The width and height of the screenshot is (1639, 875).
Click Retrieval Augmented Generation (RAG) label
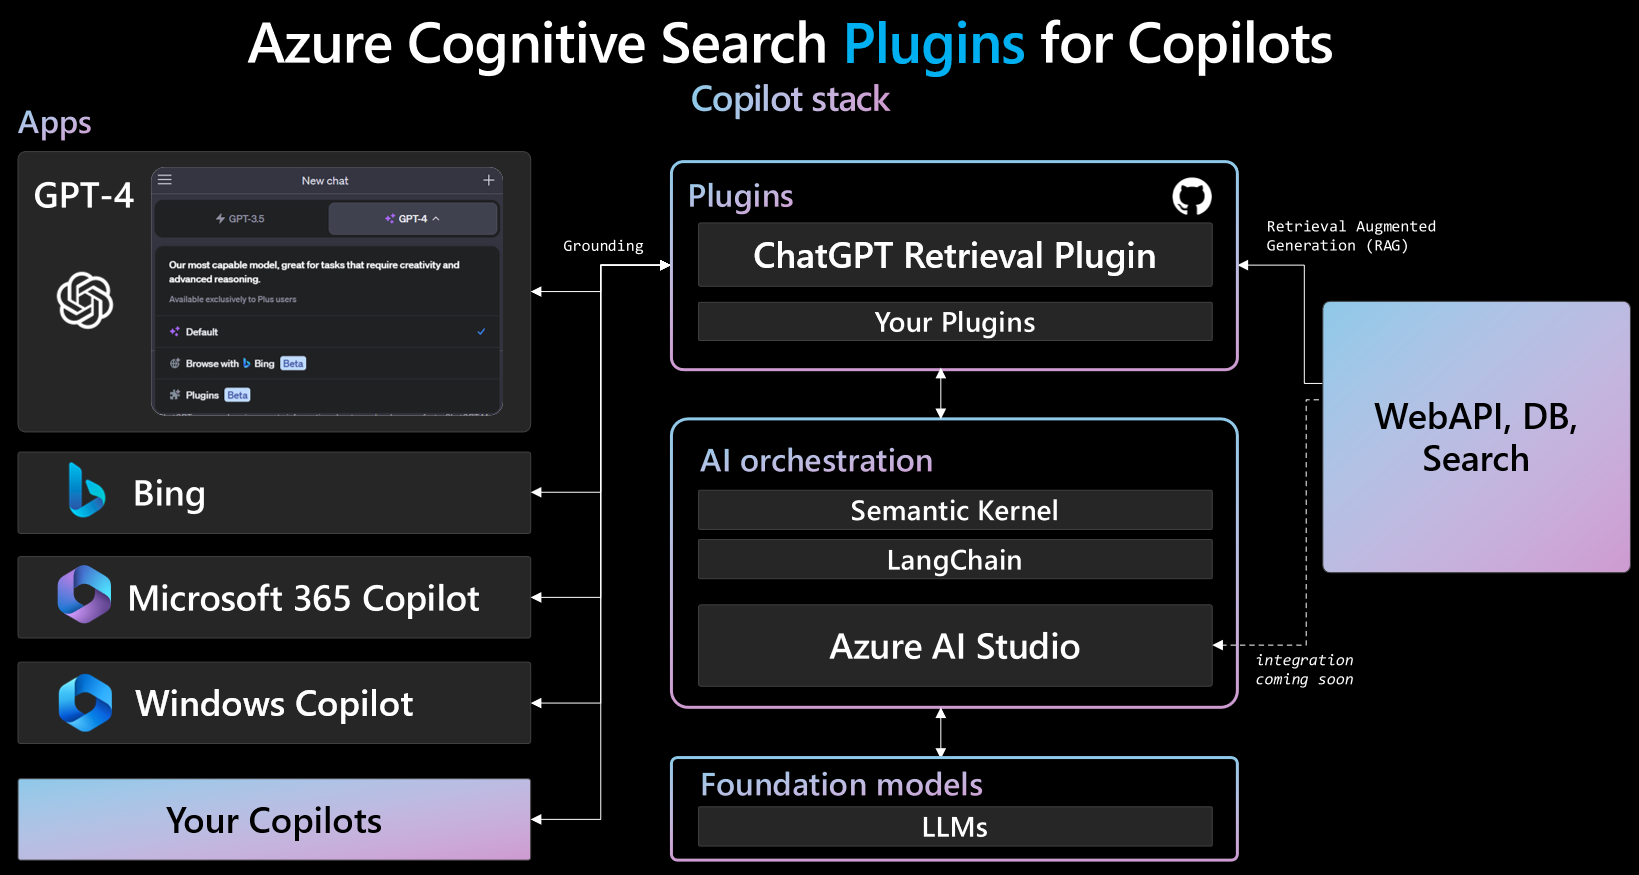pos(1351,236)
